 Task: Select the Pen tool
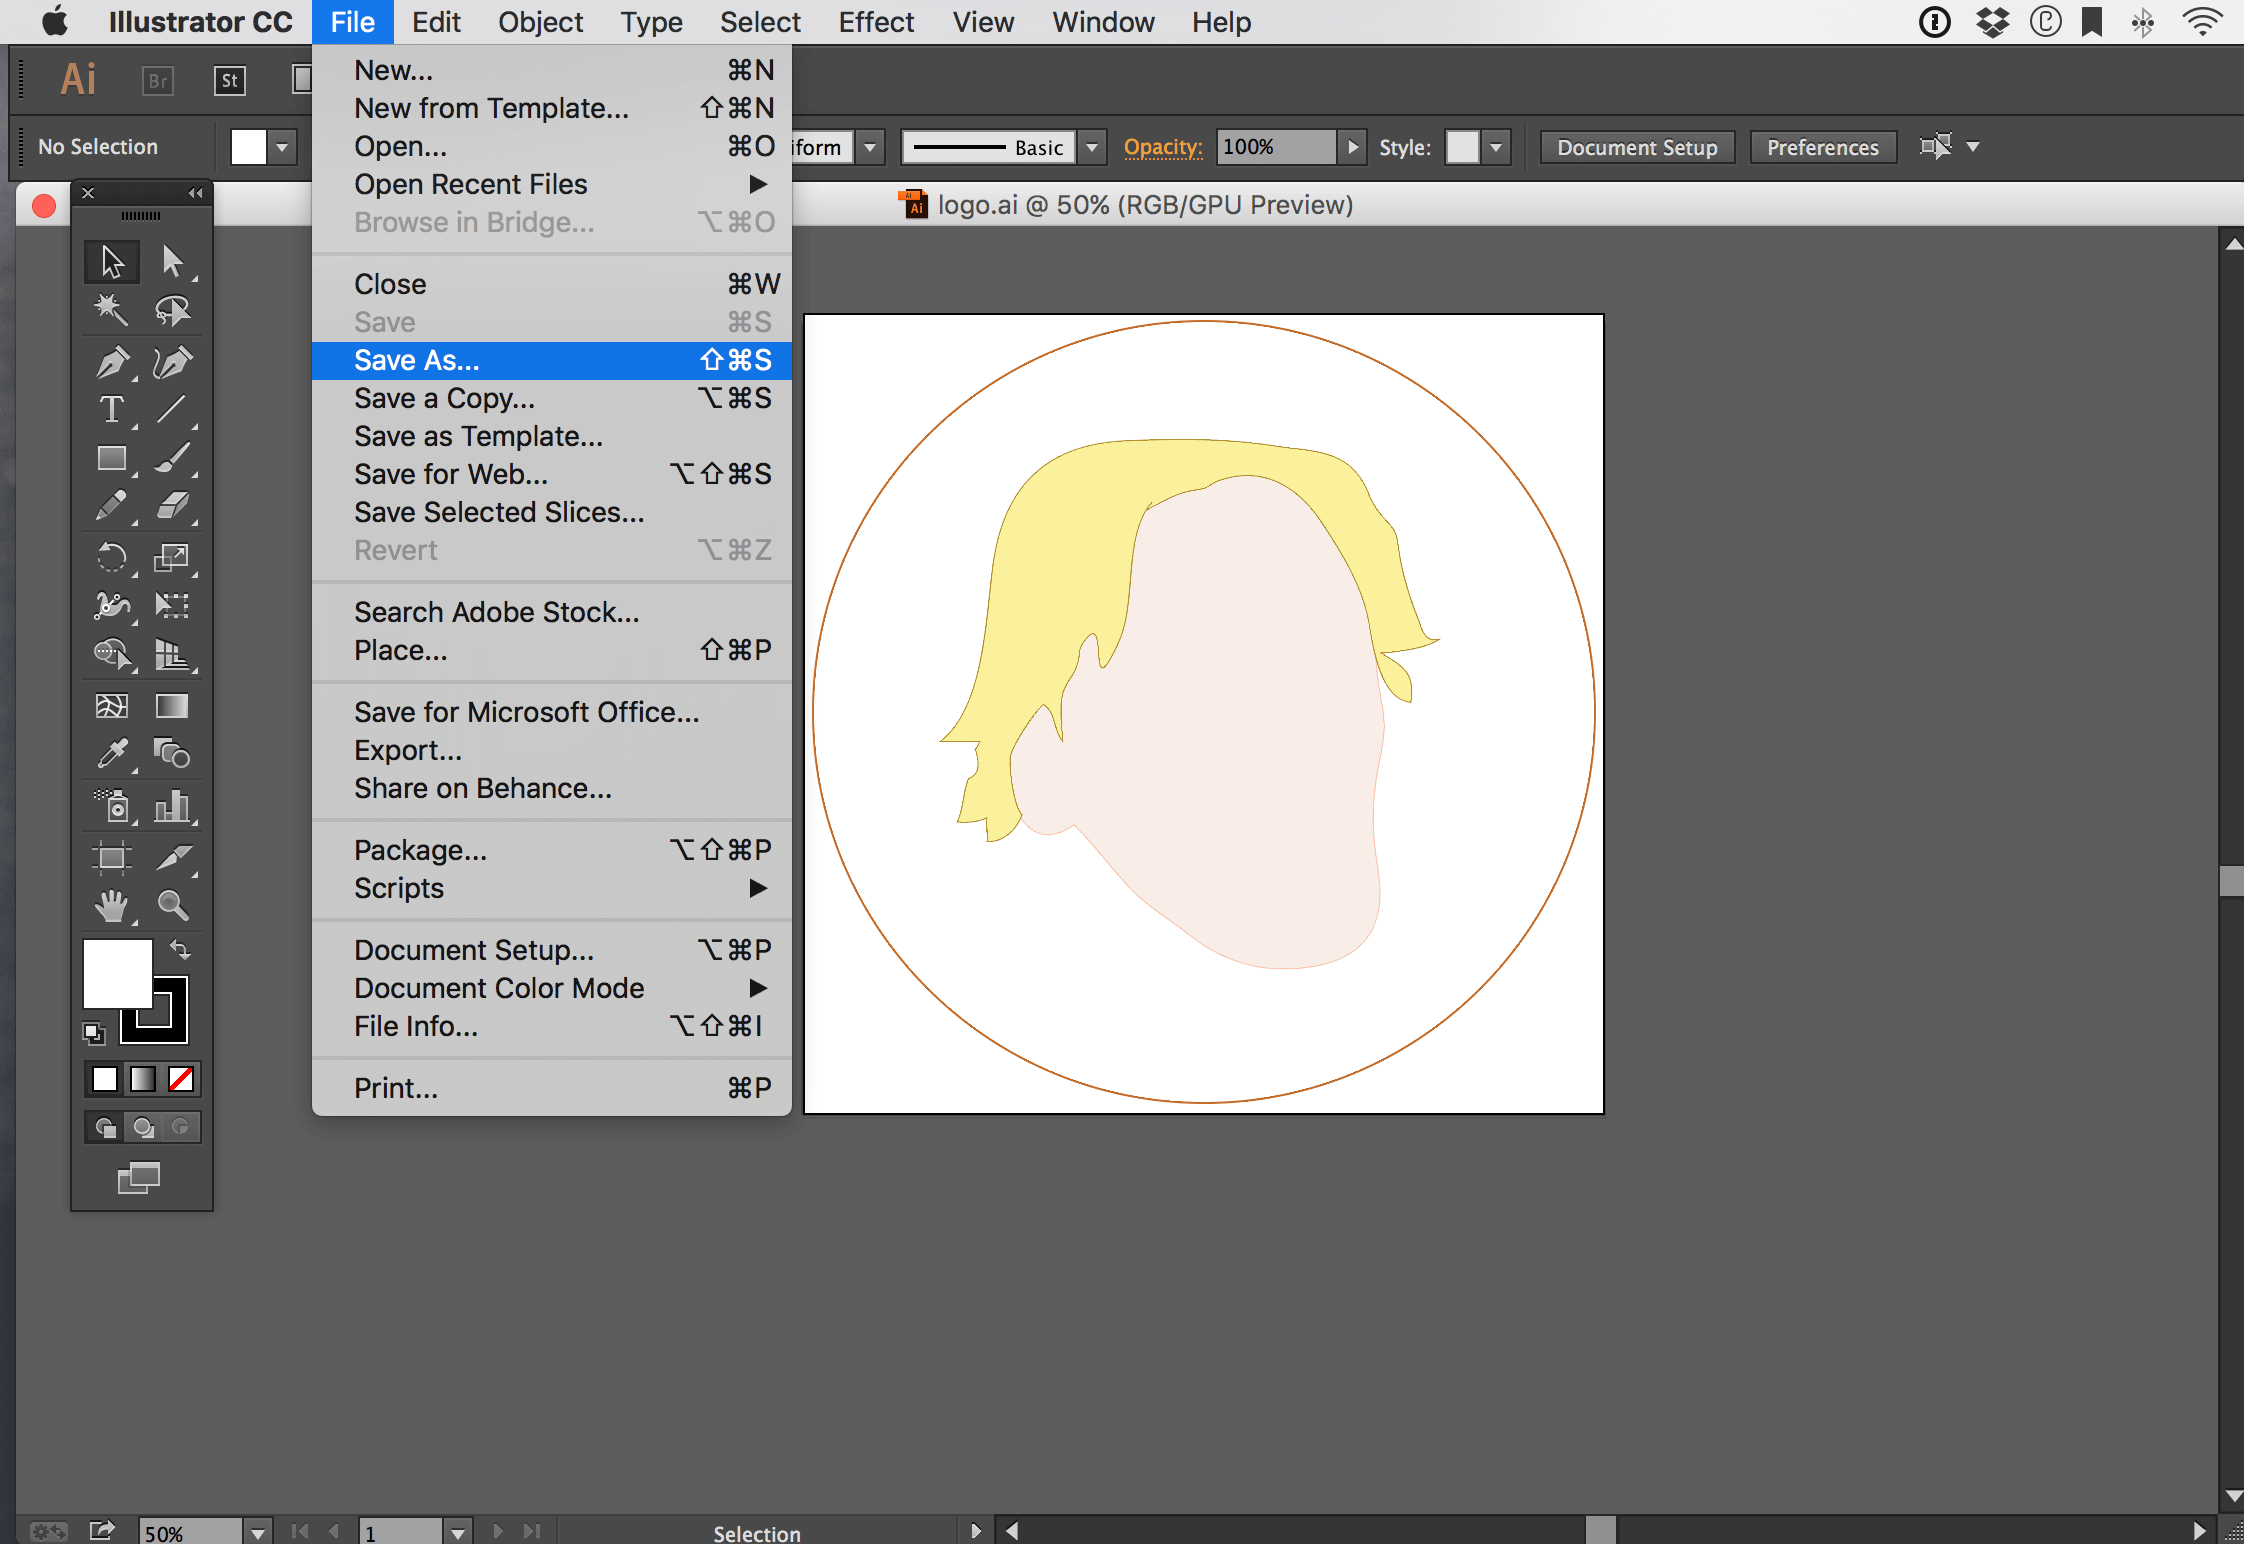[111, 363]
